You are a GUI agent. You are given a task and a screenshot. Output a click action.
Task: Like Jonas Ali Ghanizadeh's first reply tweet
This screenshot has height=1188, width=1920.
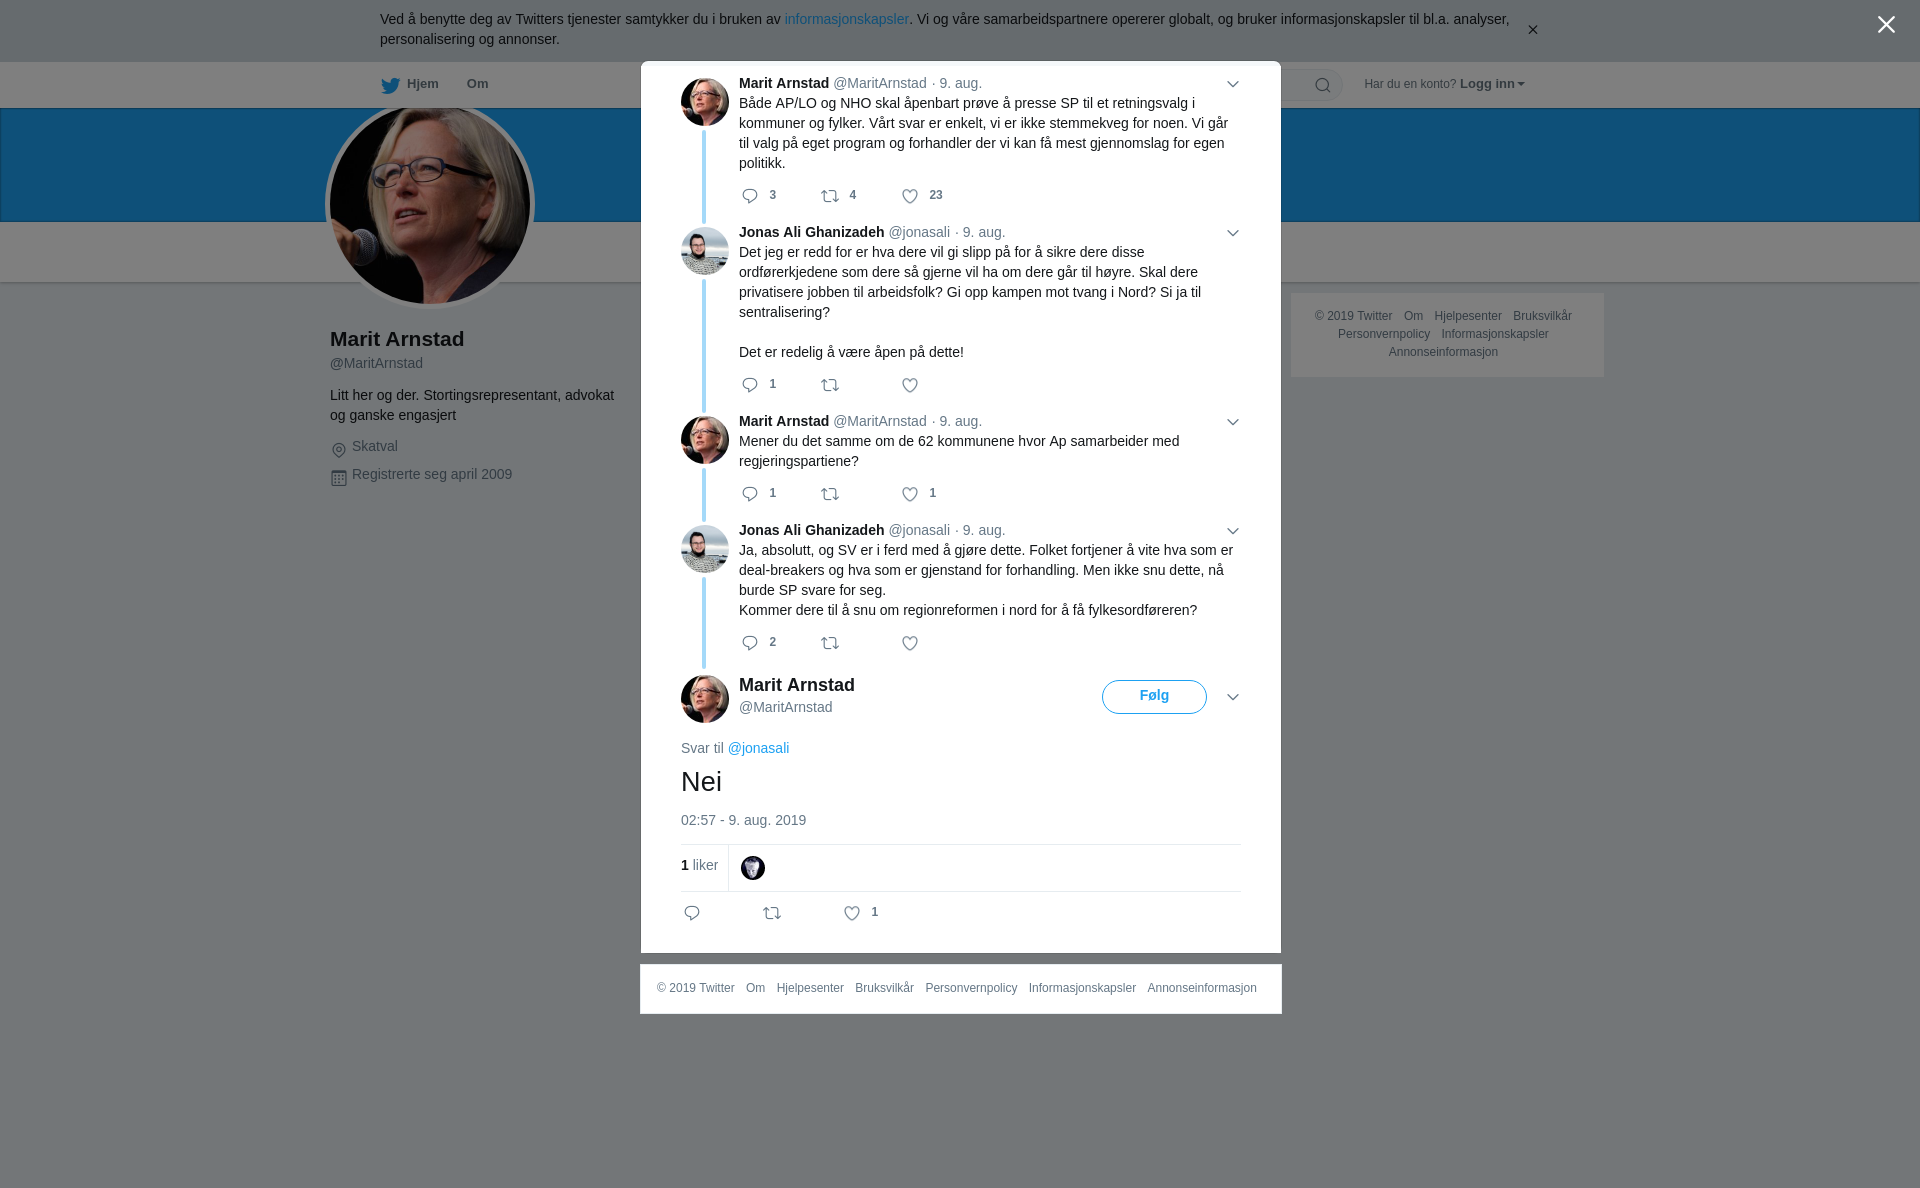click(910, 385)
